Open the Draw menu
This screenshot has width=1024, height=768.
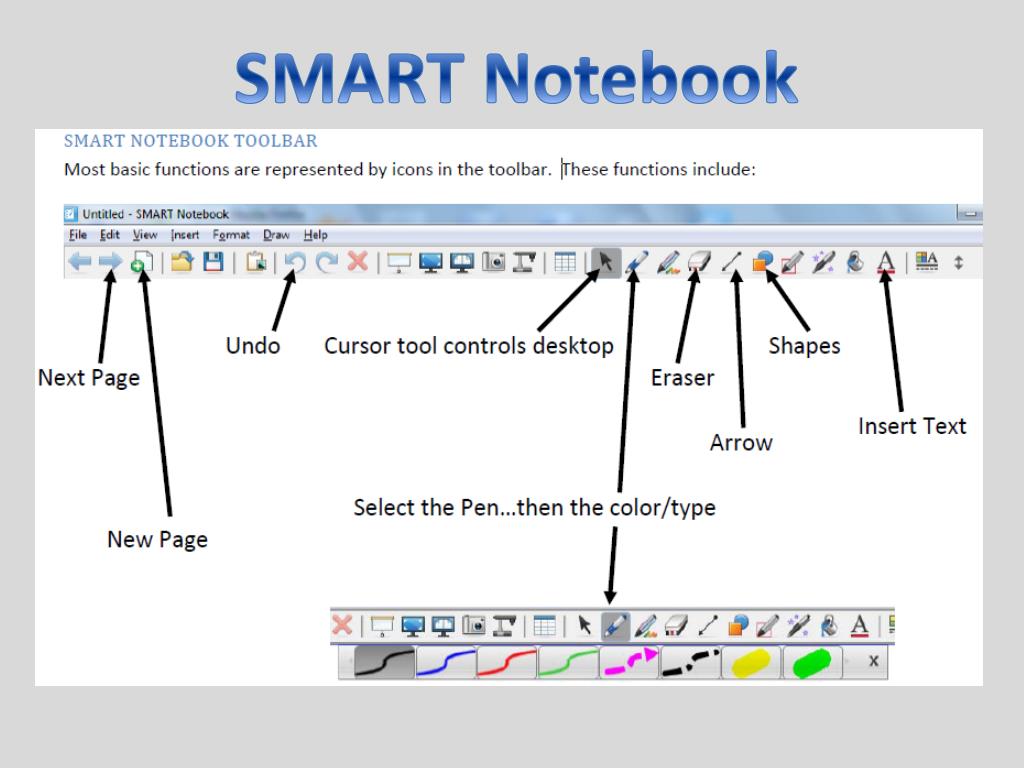click(x=276, y=234)
